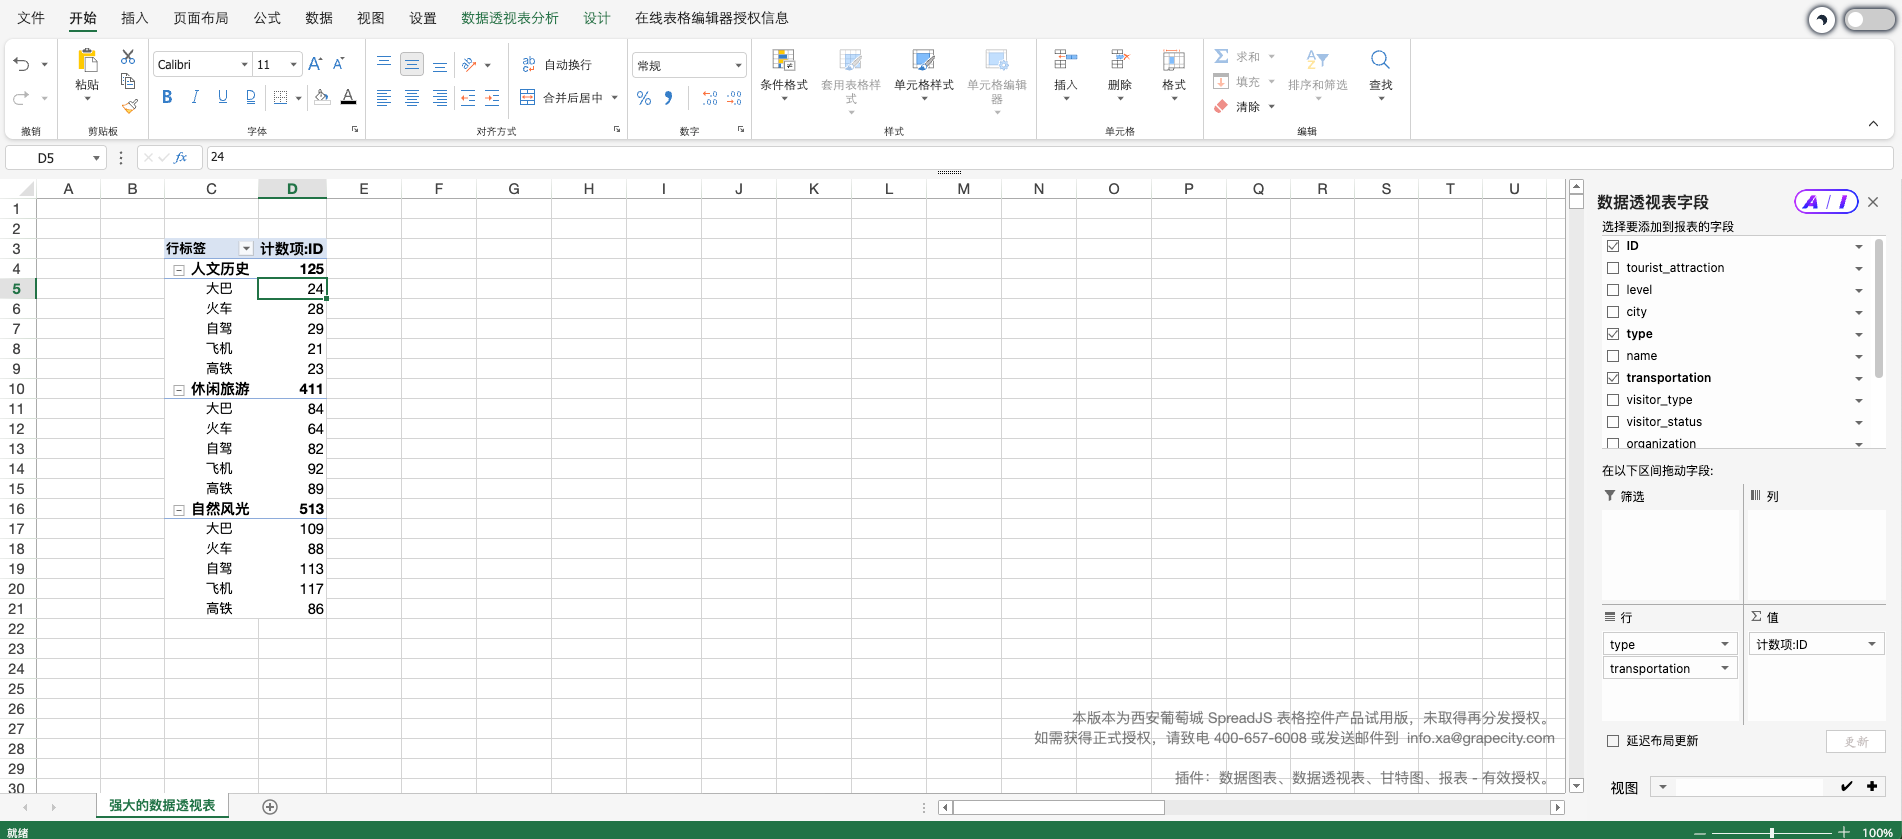This screenshot has height=839, width=1902.
Task: Switch to the 公式 ribbon tab
Action: click(x=267, y=18)
